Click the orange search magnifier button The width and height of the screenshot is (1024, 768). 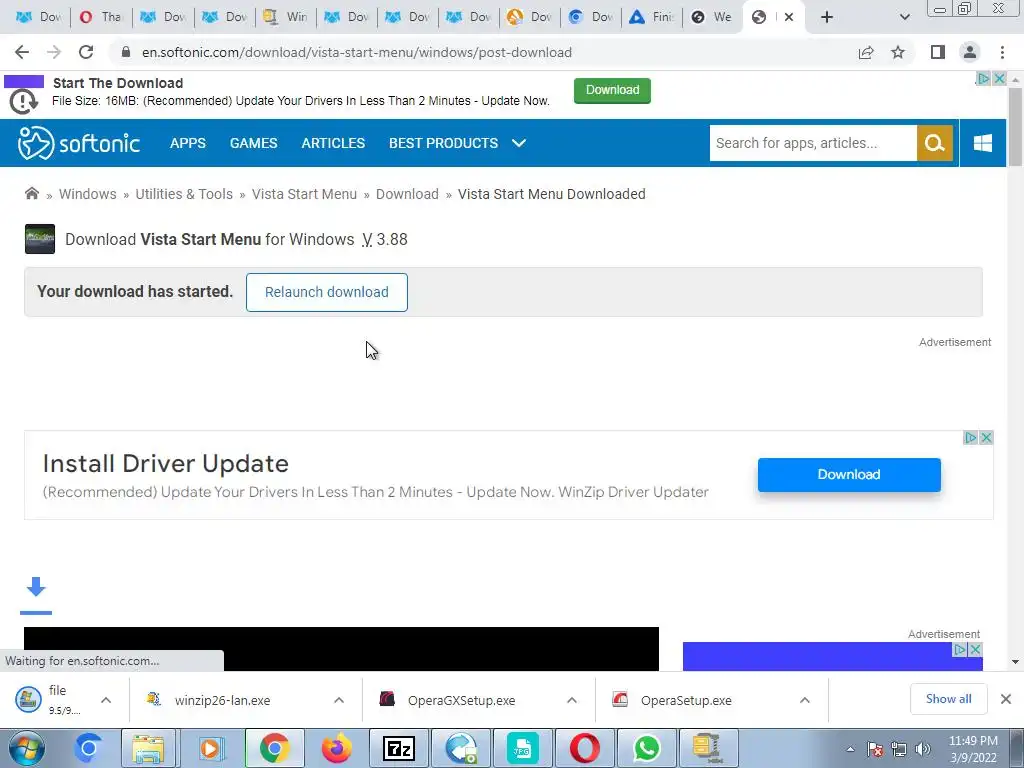(935, 143)
